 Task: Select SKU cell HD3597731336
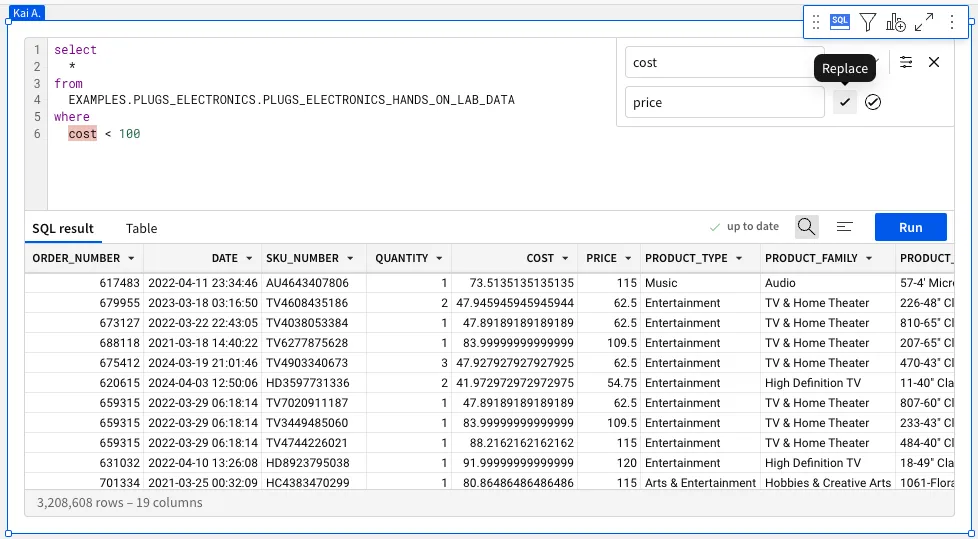tap(314, 382)
